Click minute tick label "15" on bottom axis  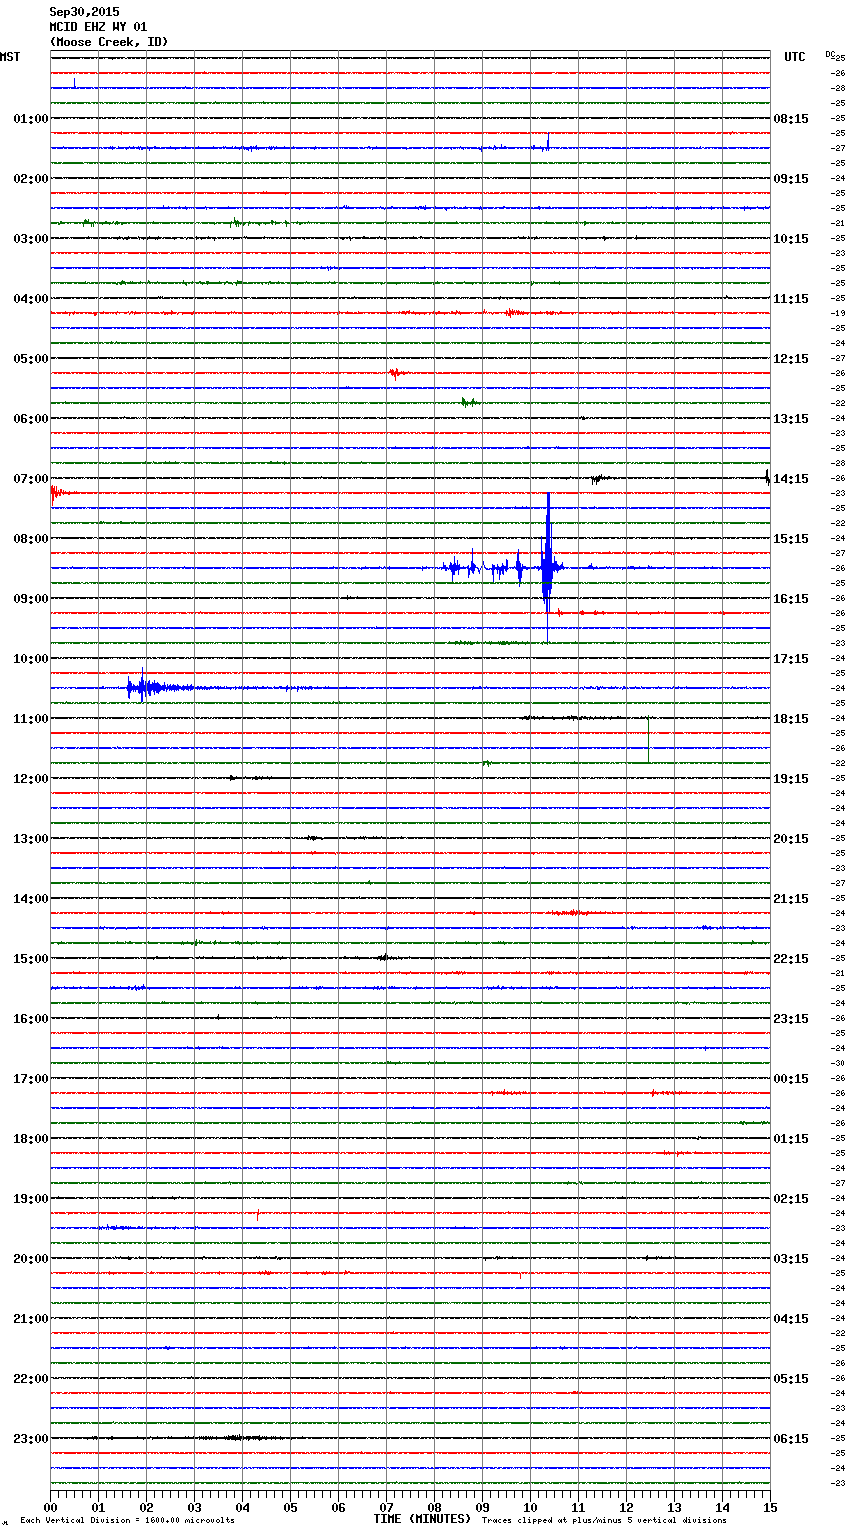[x=770, y=1507]
